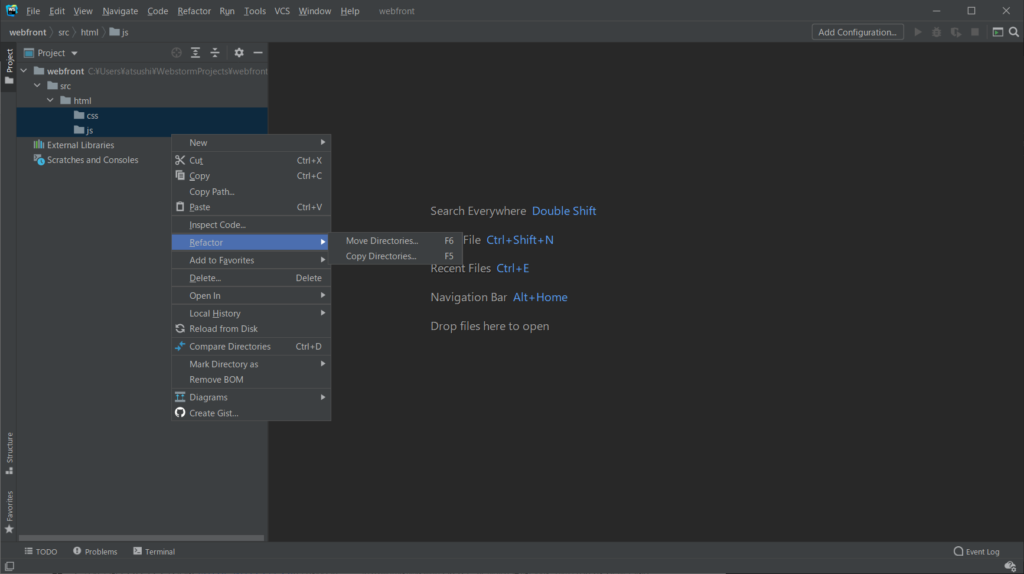Click the Copy icon in context menu
Screen dimensions: 1024x574
(180, 176)
